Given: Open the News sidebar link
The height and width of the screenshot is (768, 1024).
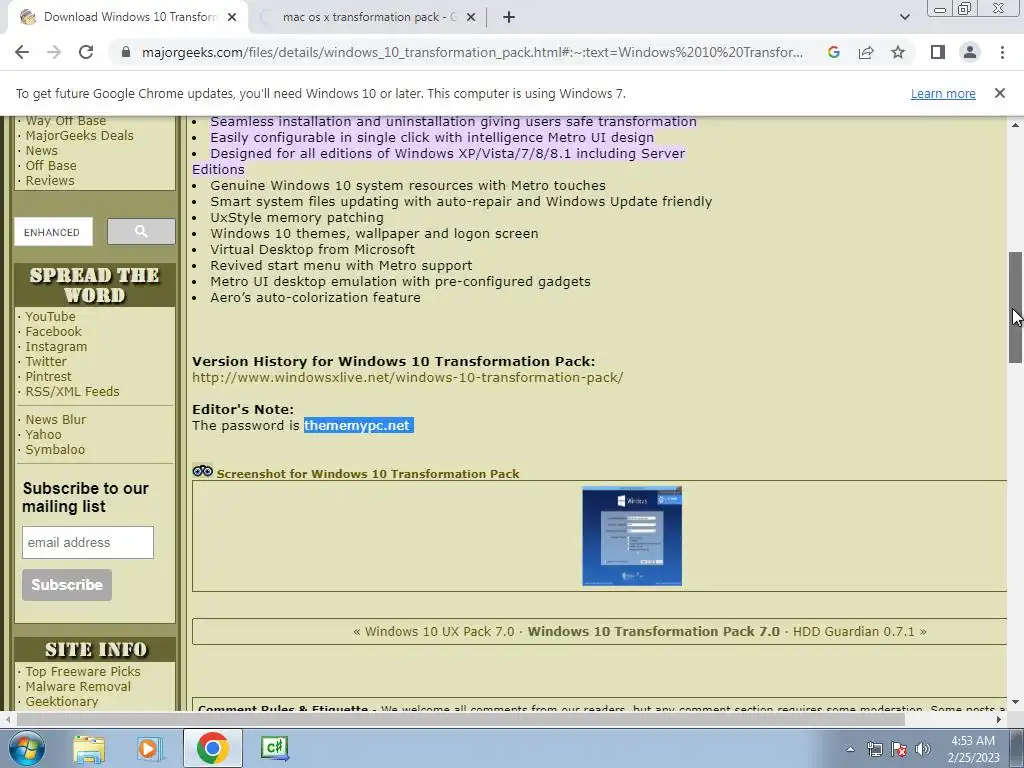Looking at the screenshot, I should [x=41, y=150].
